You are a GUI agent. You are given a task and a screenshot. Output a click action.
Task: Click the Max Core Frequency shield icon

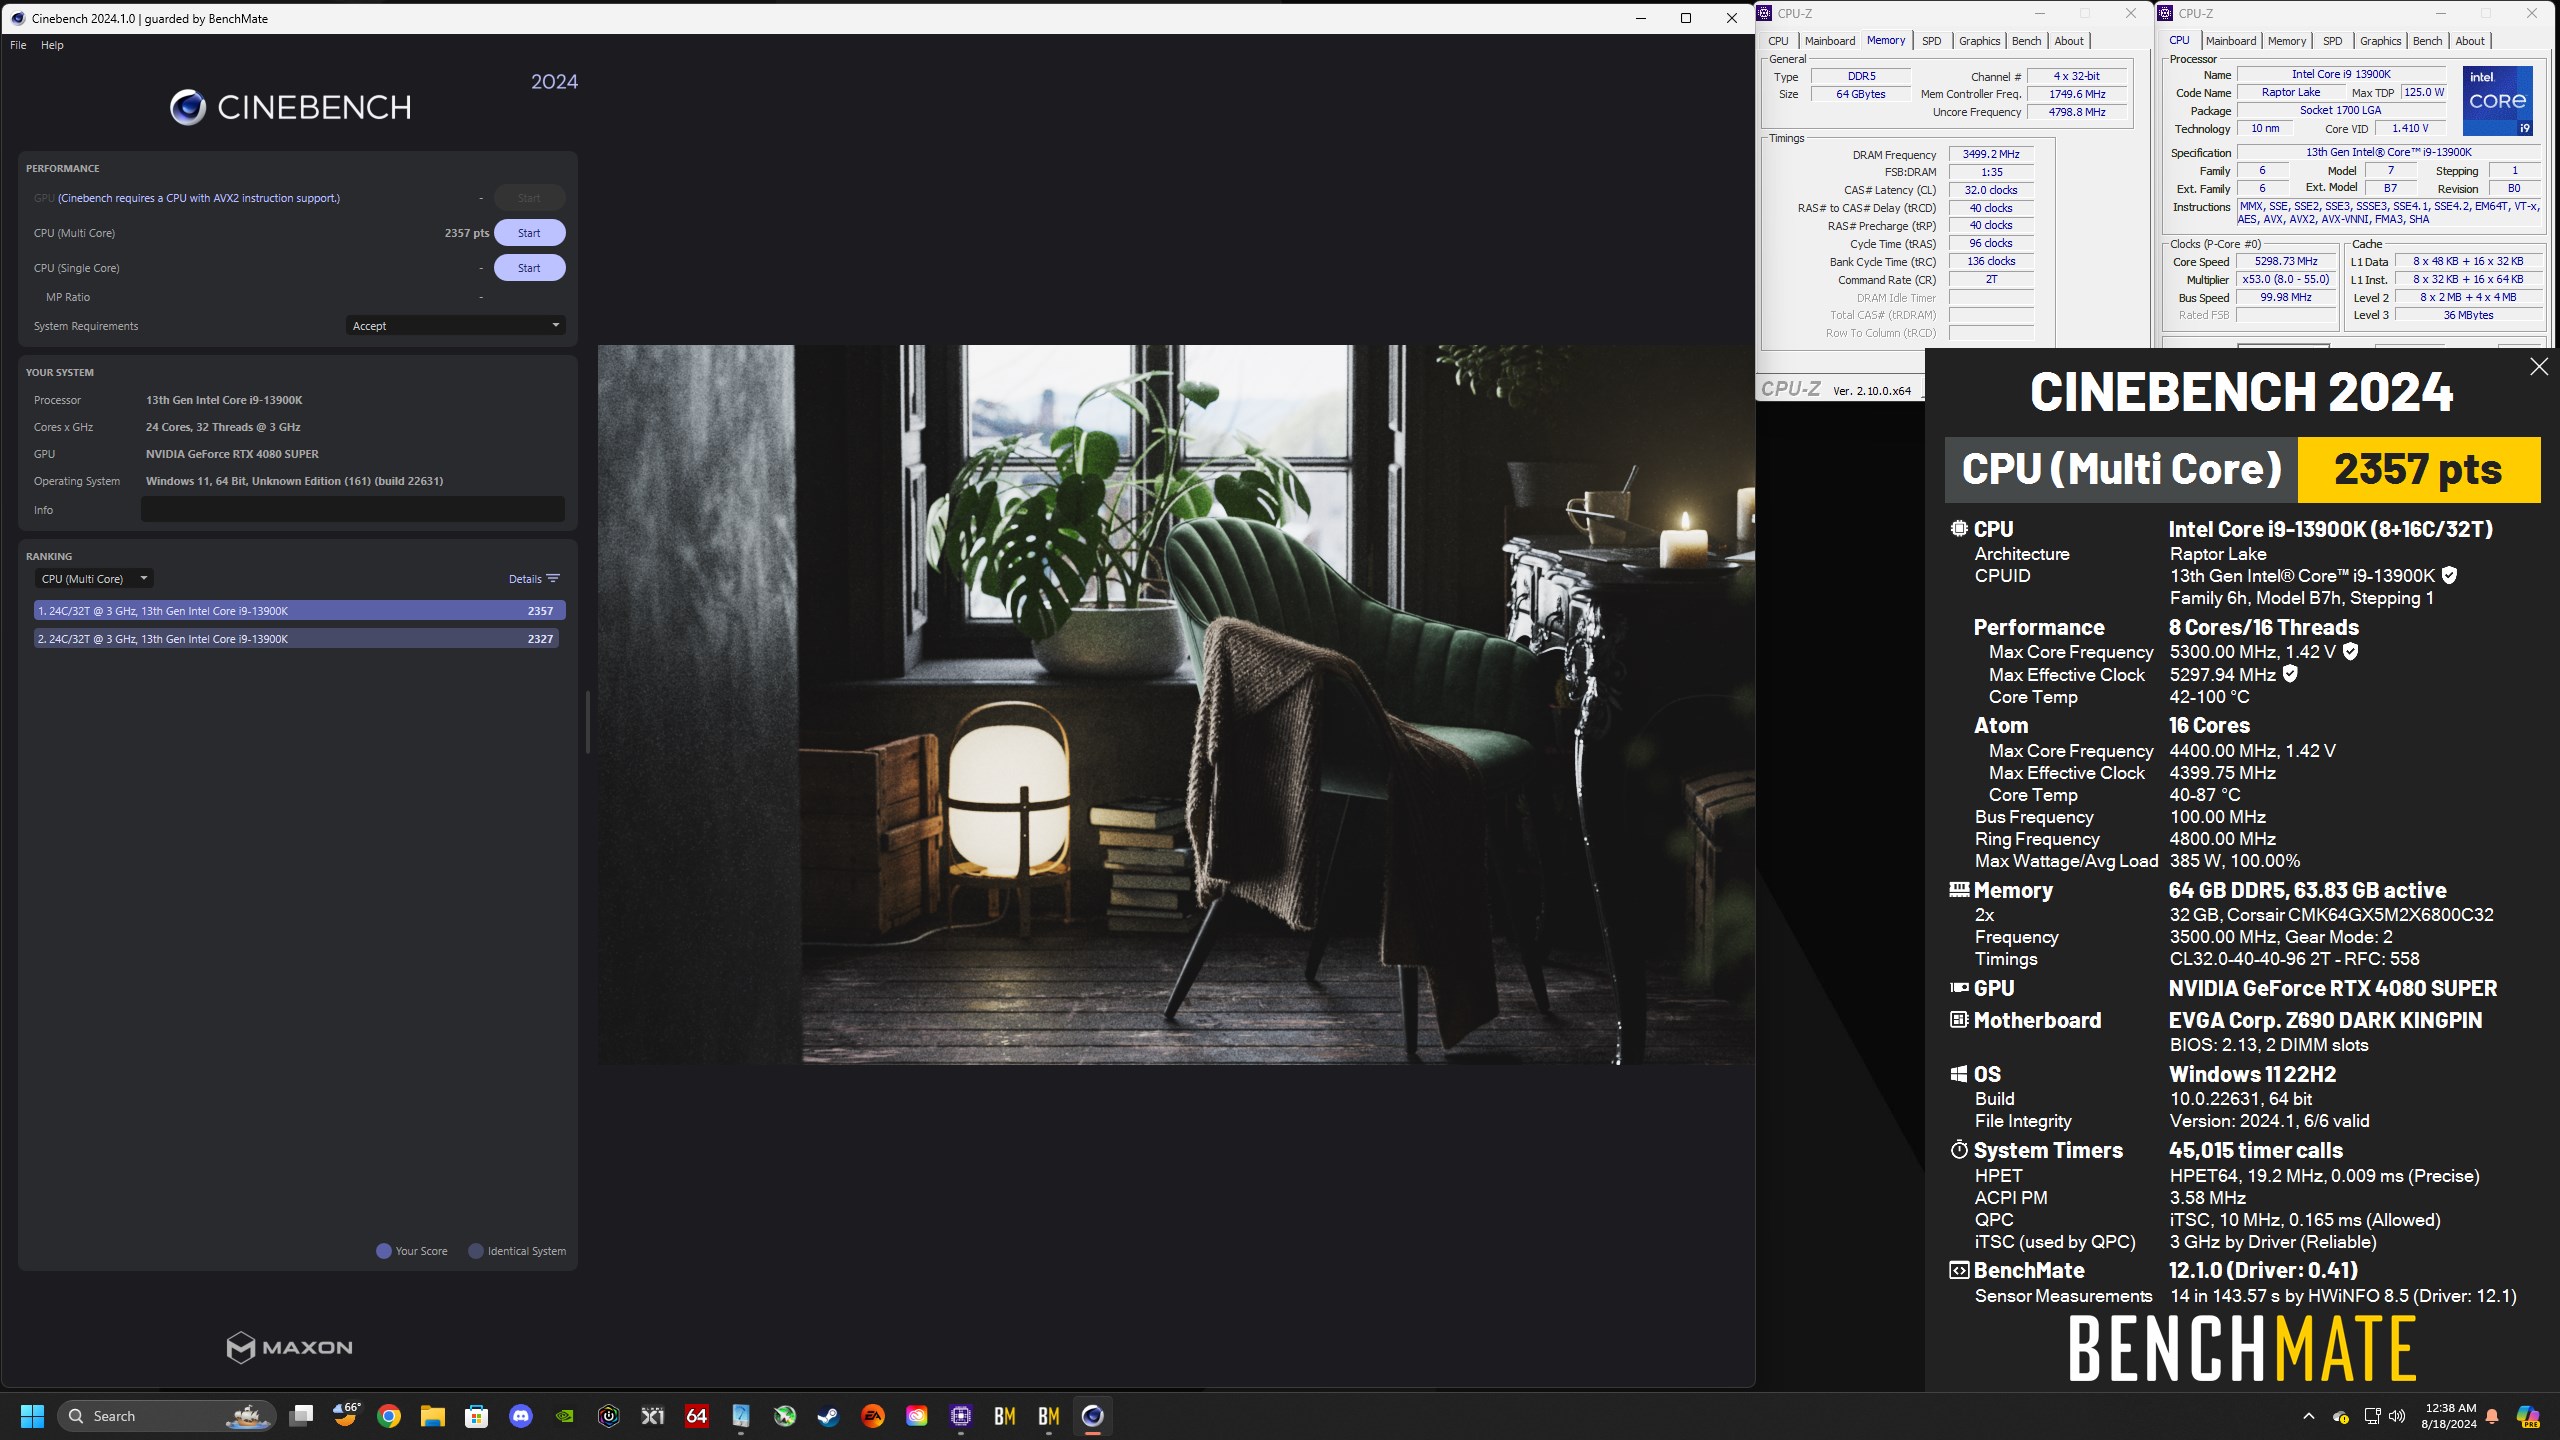pyautogui.click(x=2351, y=651)
